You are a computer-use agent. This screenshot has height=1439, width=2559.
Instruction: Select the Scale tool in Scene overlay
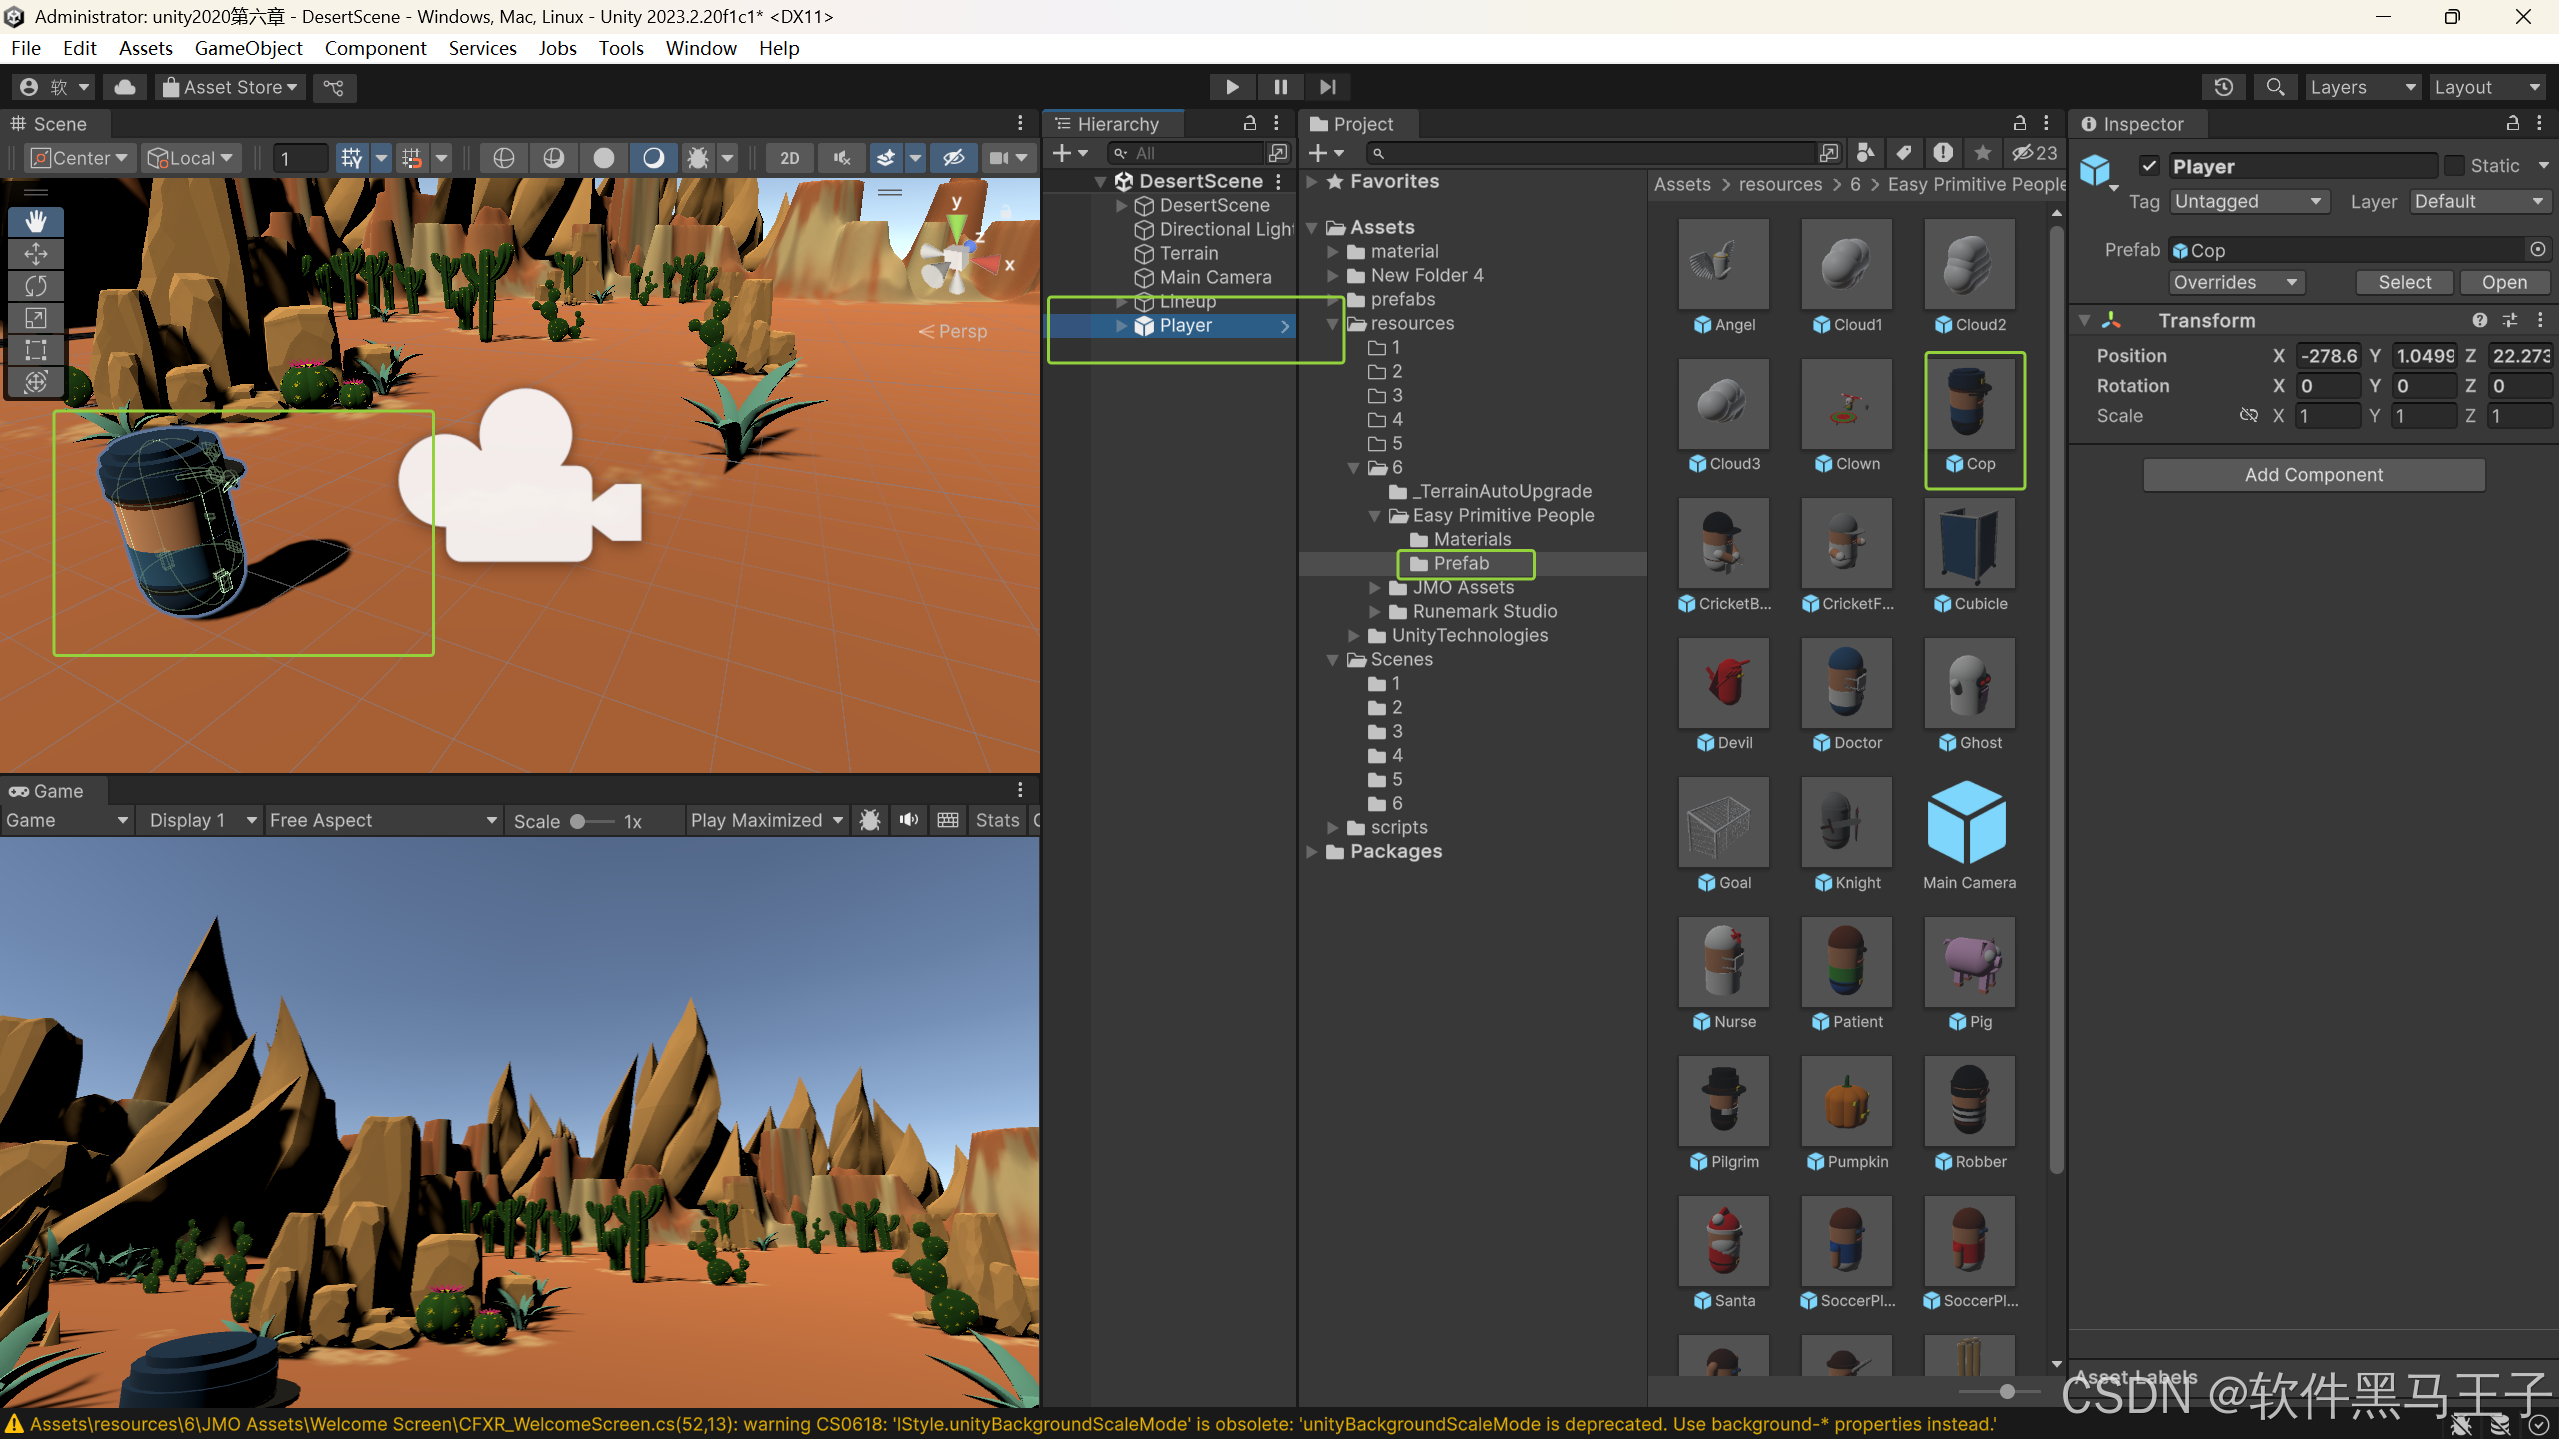click(36, 318)
